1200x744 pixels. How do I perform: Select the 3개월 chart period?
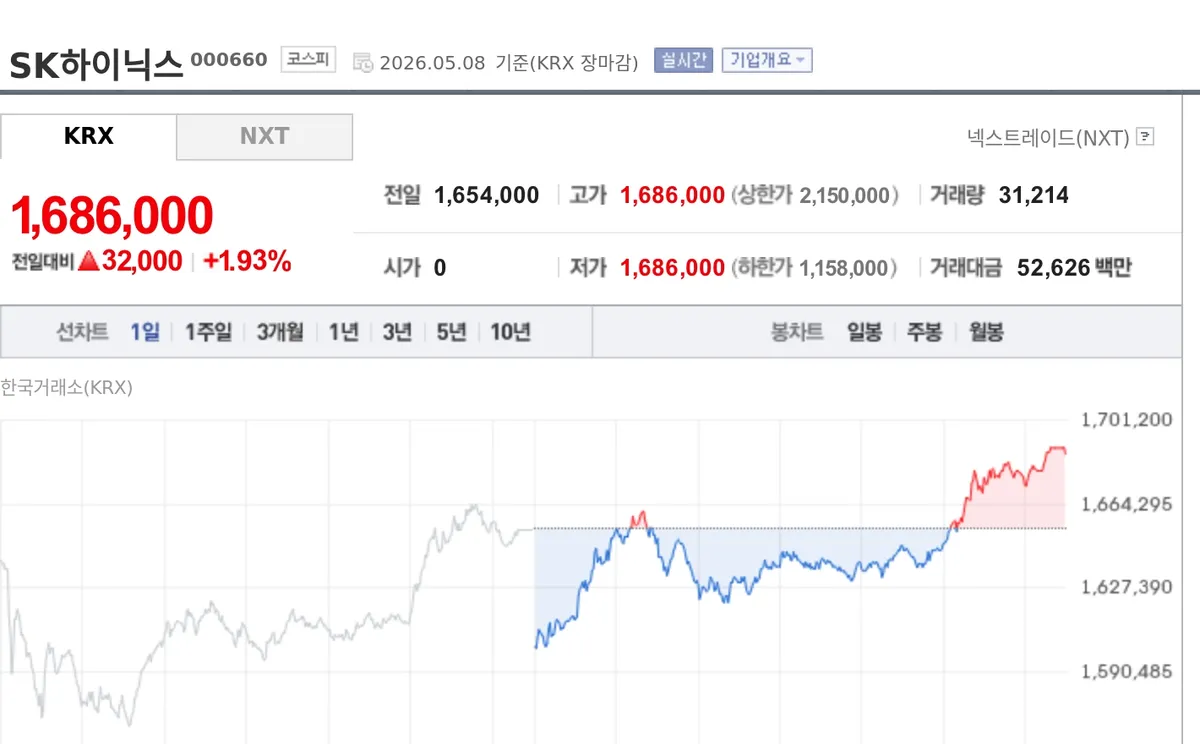[280, 332]
